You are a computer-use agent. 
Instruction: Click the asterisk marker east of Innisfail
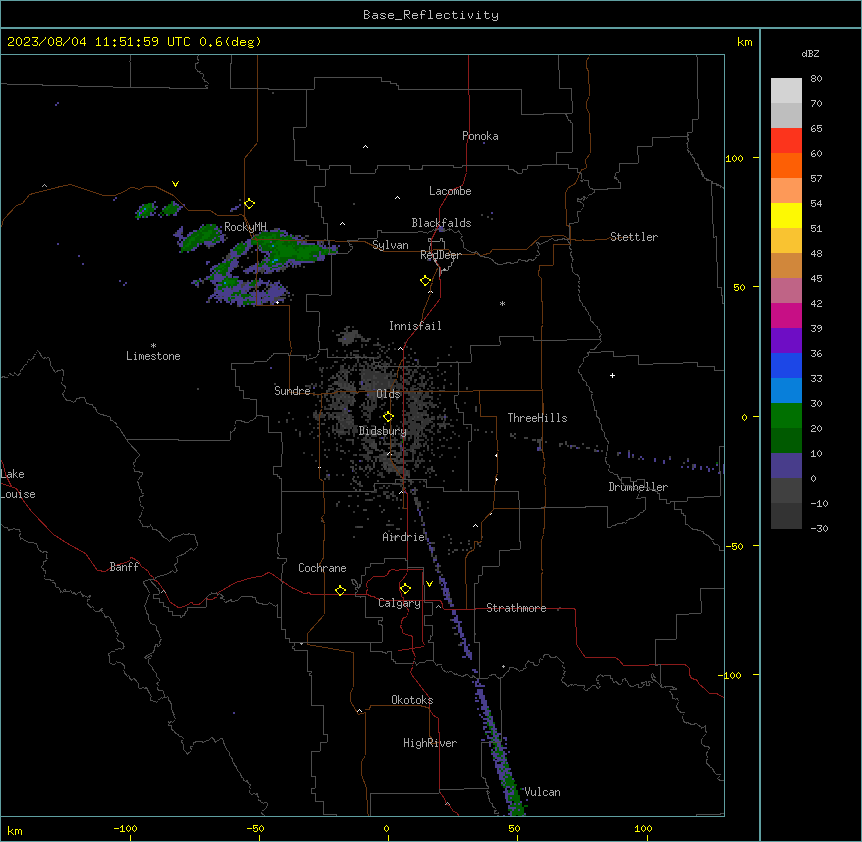click(502, 303)
